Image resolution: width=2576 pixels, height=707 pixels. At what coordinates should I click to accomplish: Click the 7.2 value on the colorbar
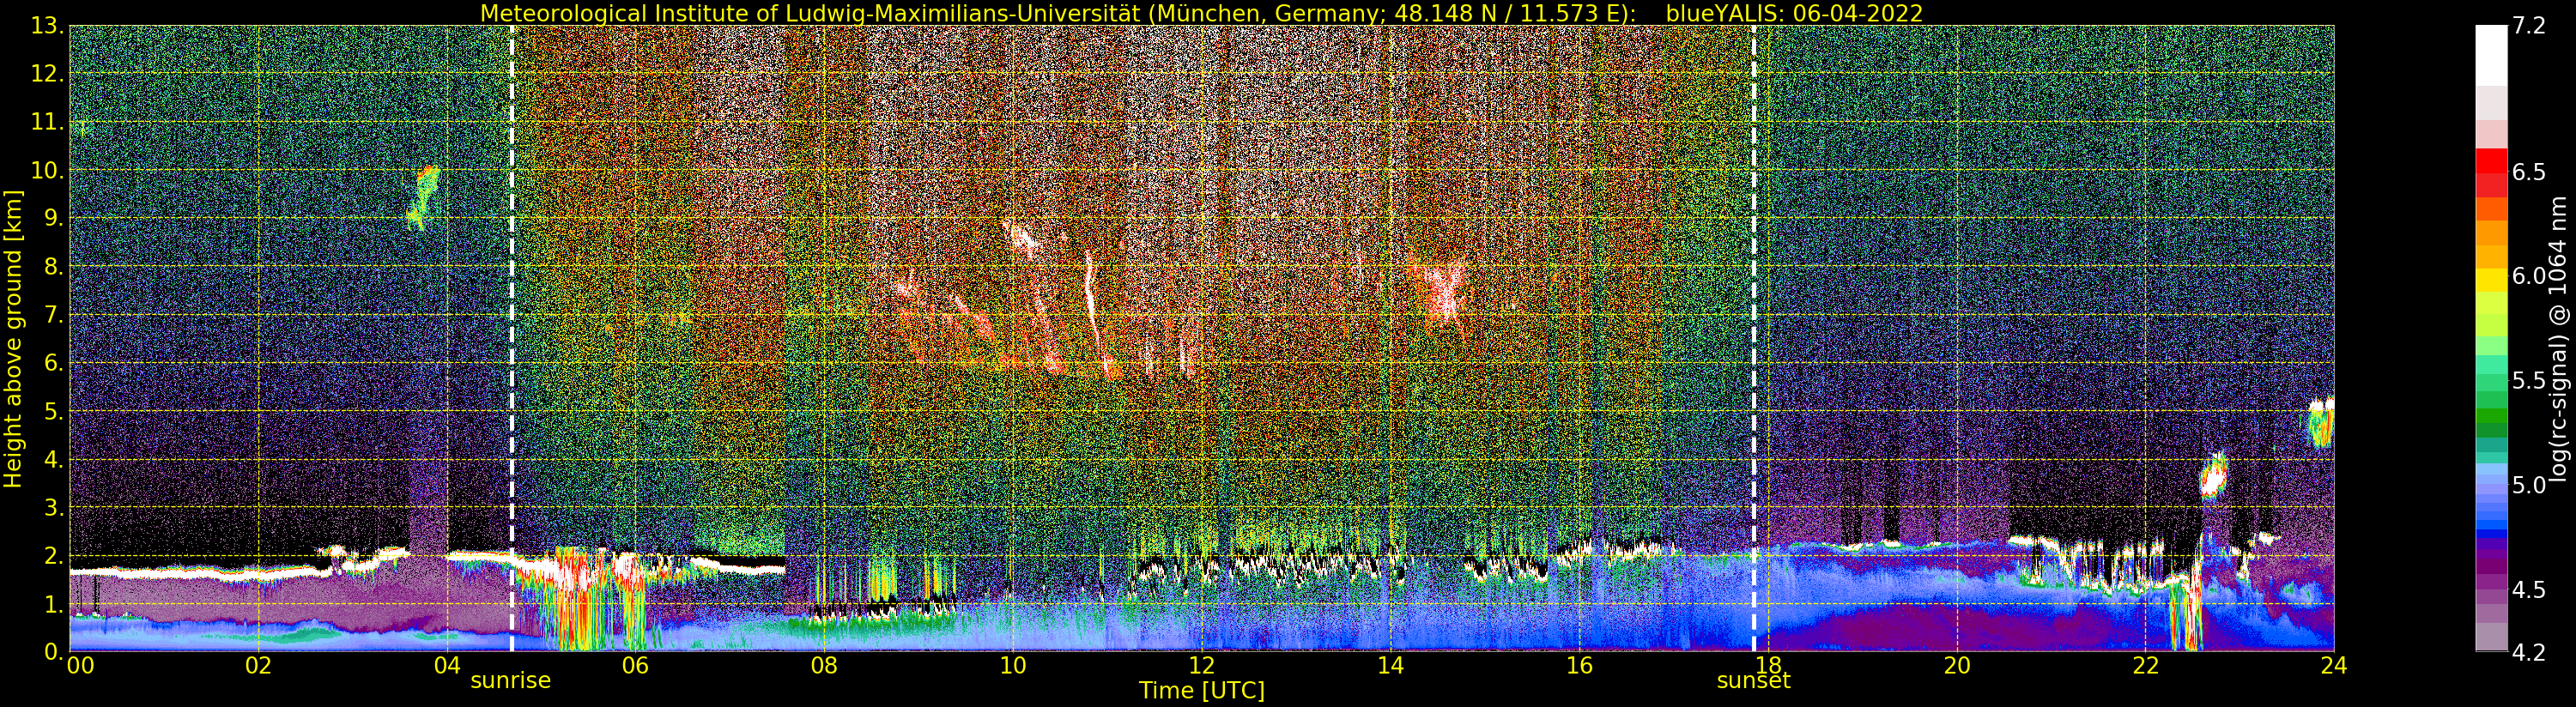(2529, 26)
